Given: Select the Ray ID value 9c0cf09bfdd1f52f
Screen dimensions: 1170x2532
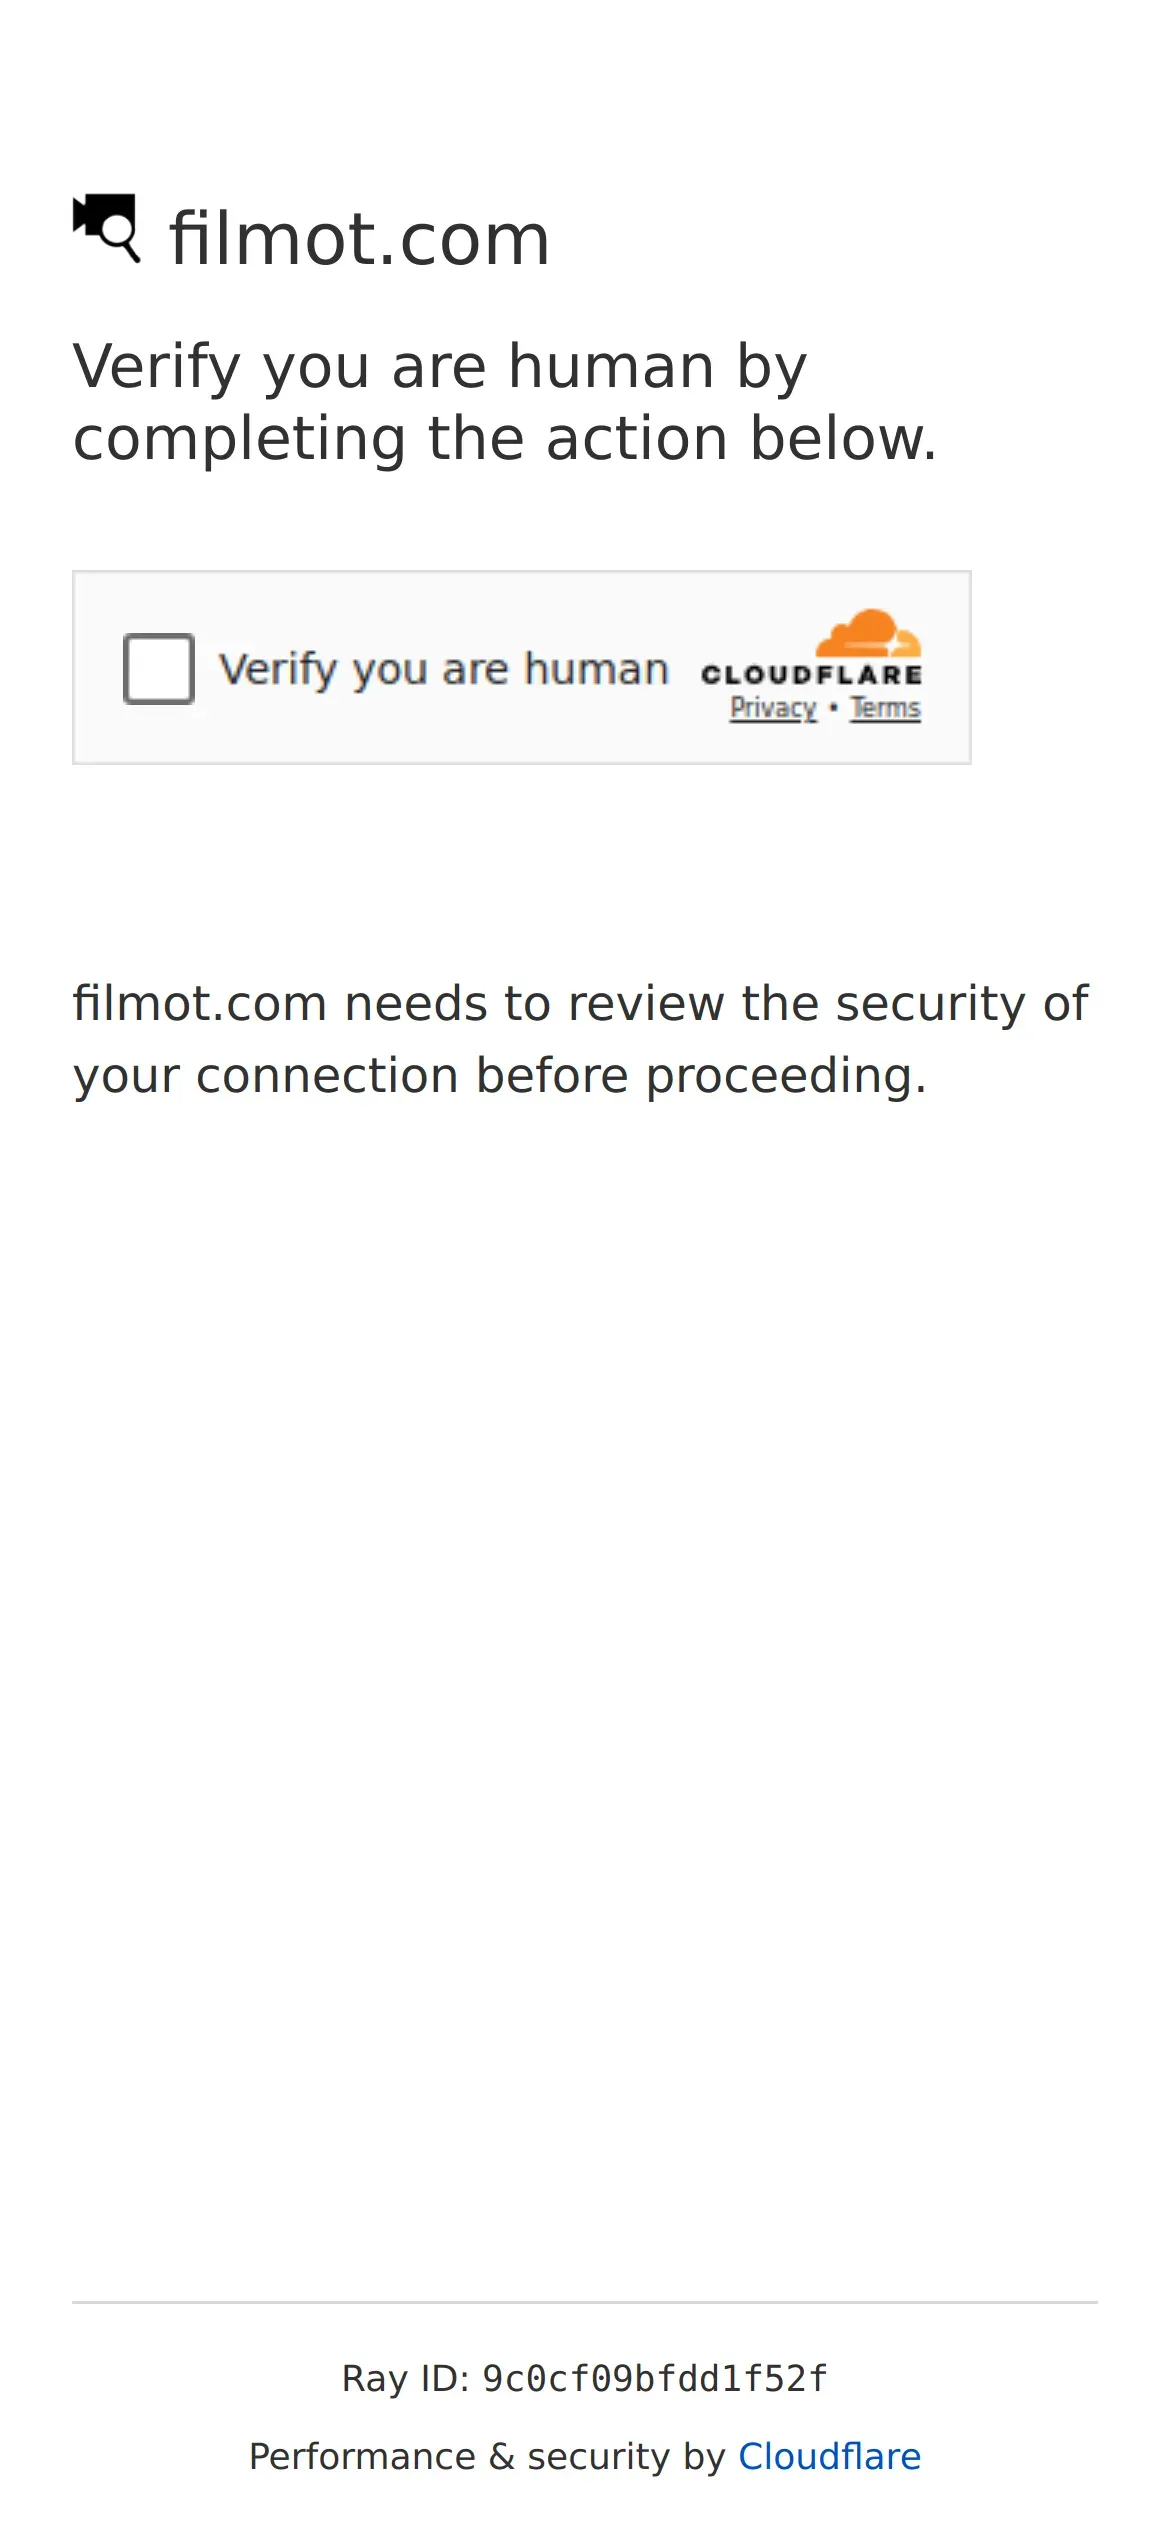Looking at the screenshot, I should pyautogui.click(x=655, y=2378).
